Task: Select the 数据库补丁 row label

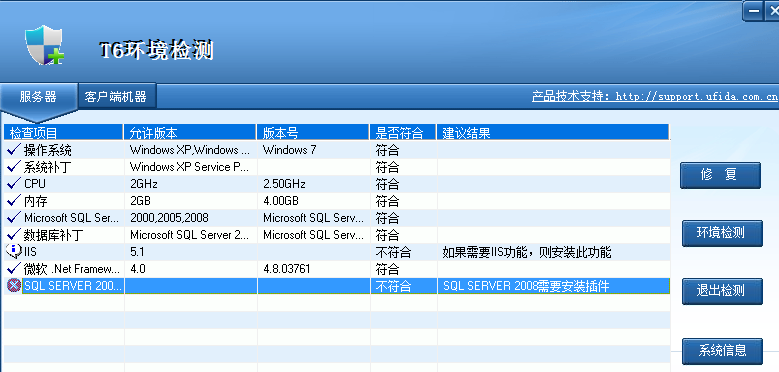Action: click(x=54, y=235)
